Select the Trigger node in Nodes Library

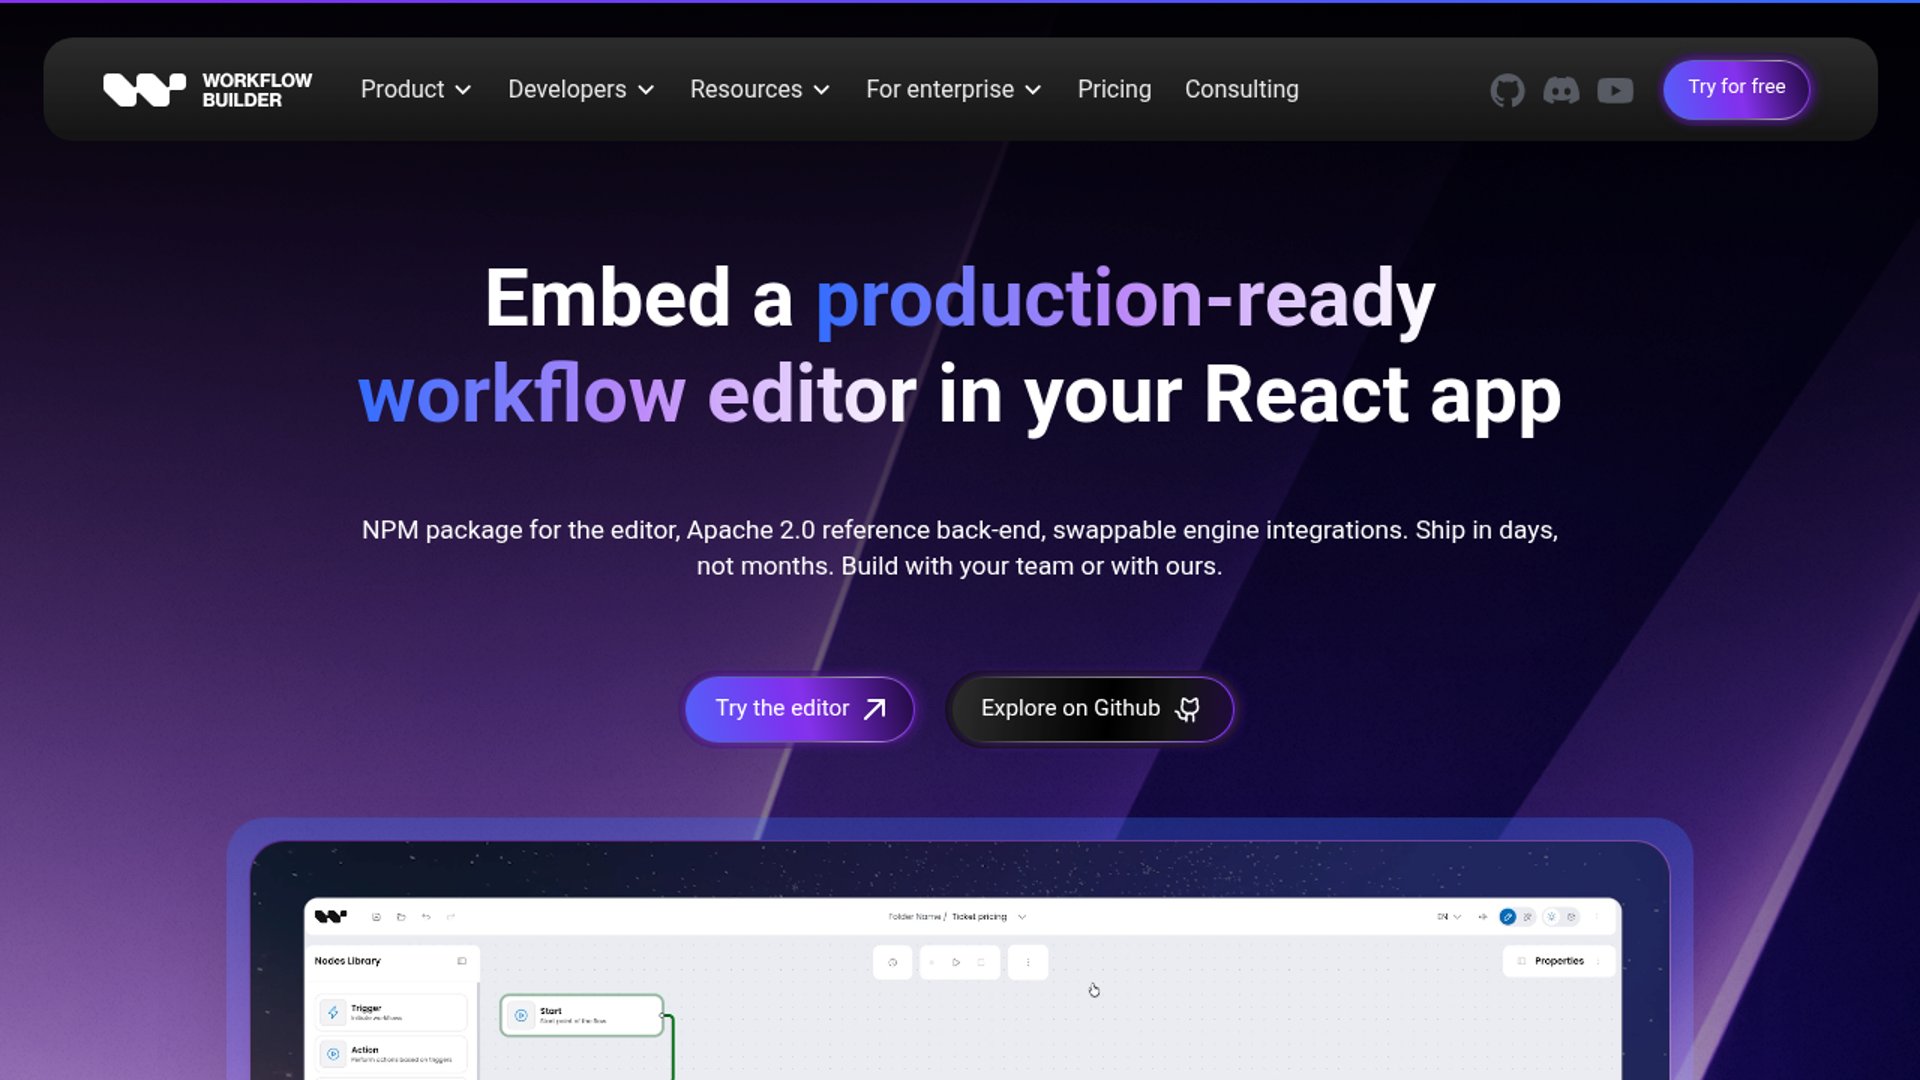[392, 1012]
